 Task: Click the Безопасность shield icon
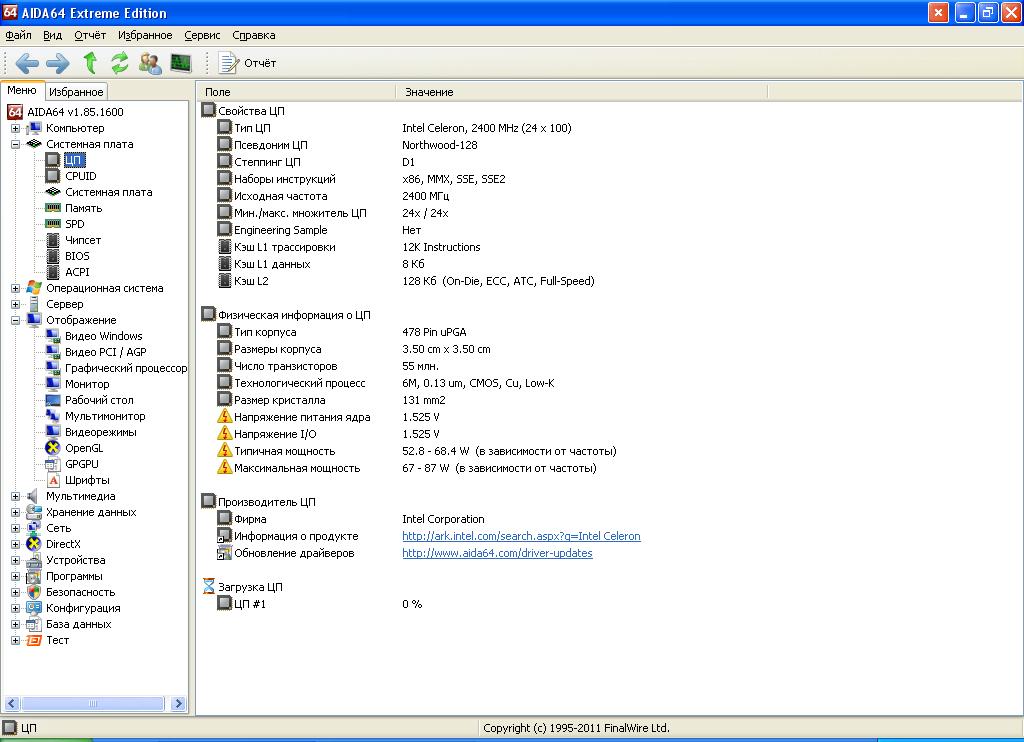[34, 592]
